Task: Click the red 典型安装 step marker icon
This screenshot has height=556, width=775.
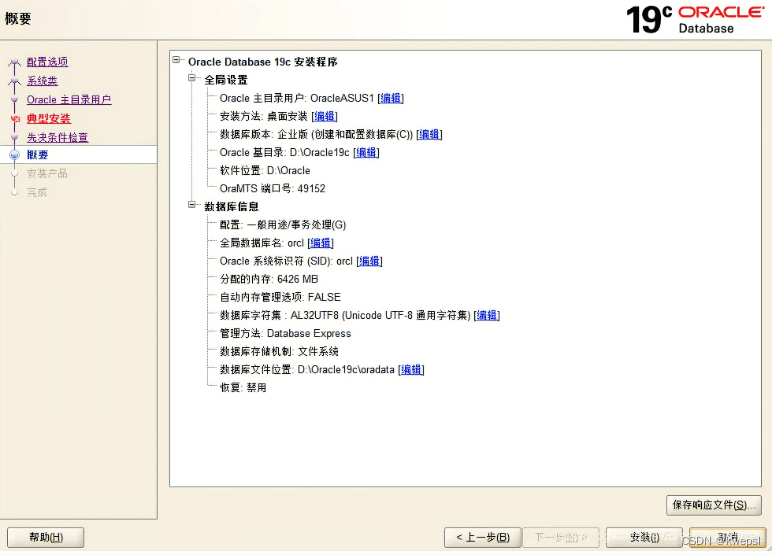Action: (x=15, y=119)
